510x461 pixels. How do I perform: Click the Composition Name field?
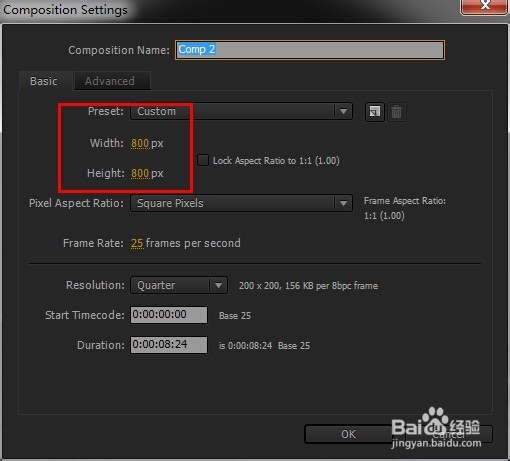310,50
